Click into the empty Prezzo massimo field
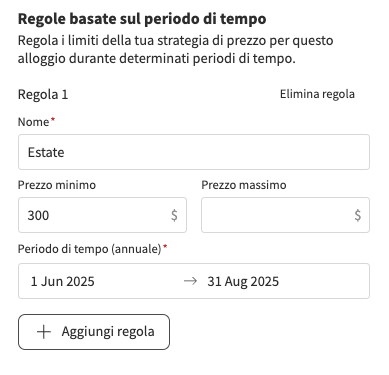389x375 pixels. pyautogui.click(x=285, y=215)
